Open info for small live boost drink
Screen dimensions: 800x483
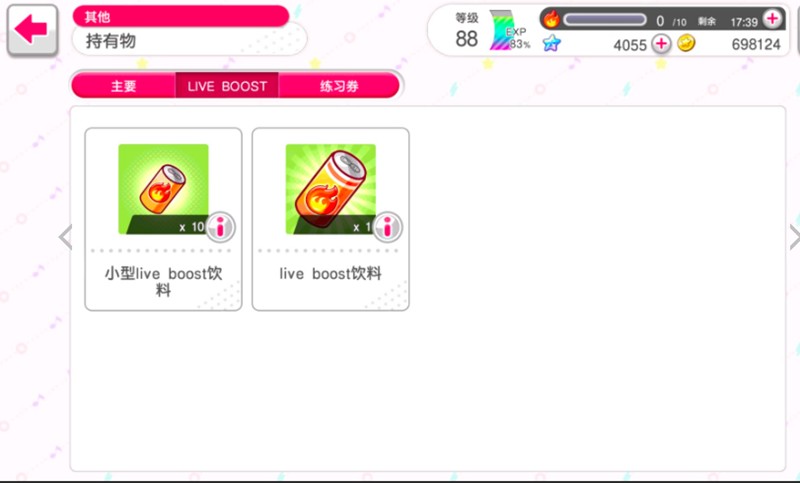click(220, 227)
